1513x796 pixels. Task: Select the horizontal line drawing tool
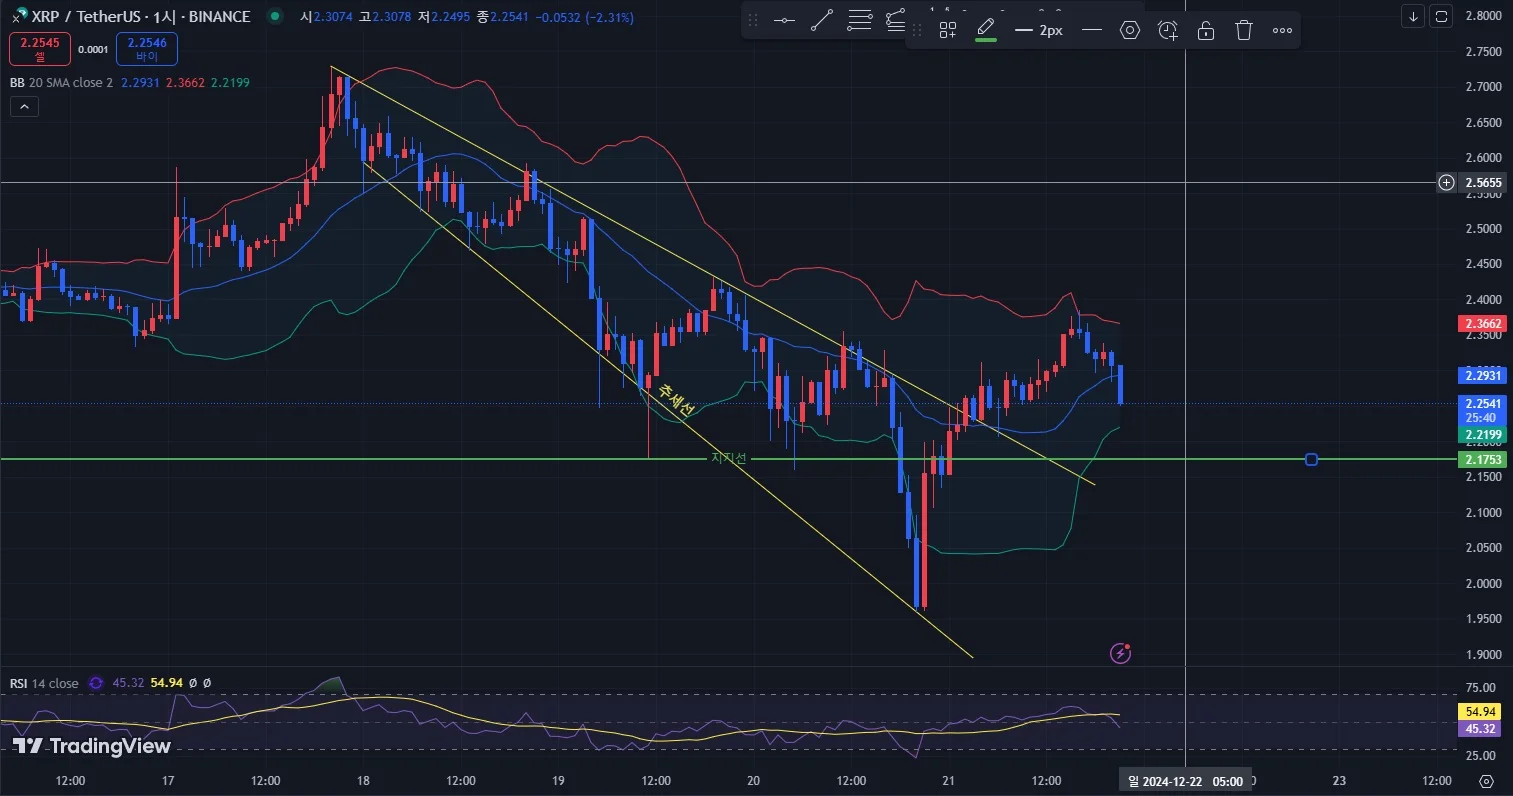point(785,21)
